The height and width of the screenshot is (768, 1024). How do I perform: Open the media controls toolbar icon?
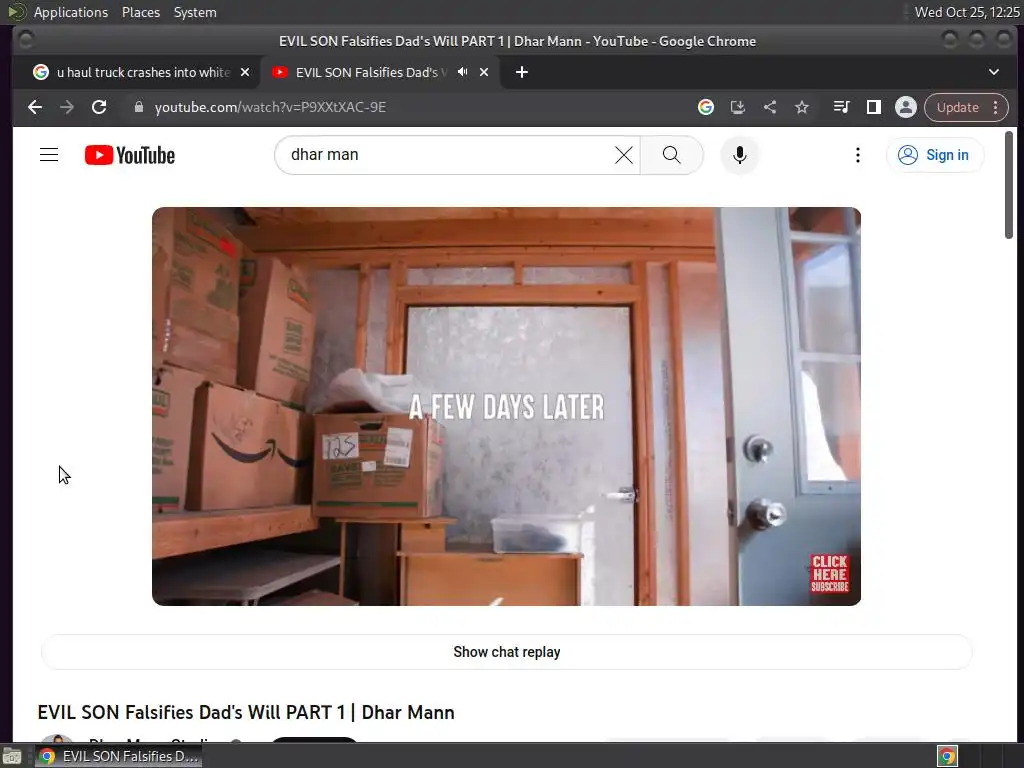[841, 107]
